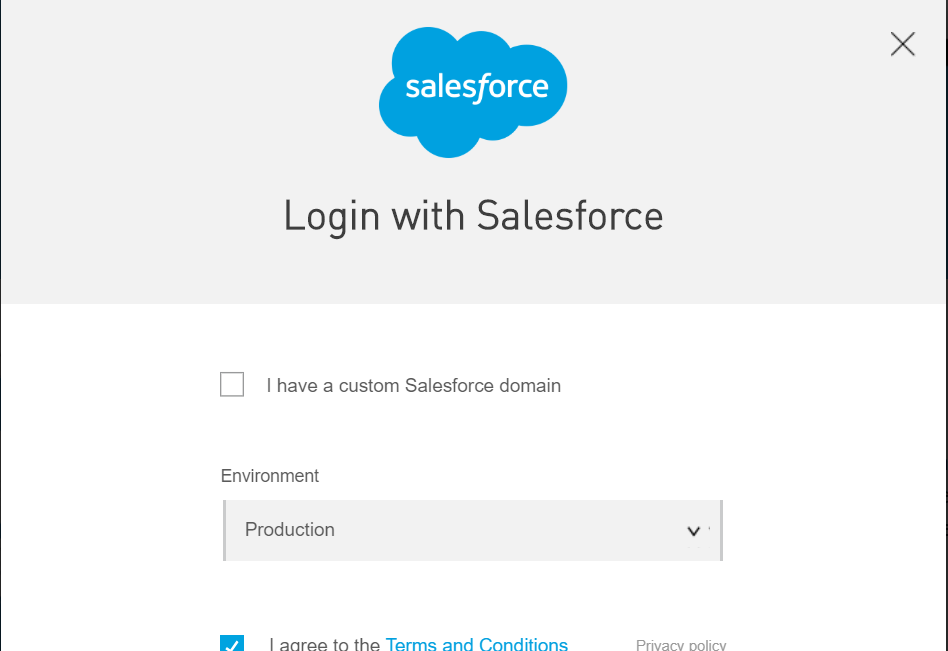Click the salesforce wordmark inside the cloud

(477, 87)
